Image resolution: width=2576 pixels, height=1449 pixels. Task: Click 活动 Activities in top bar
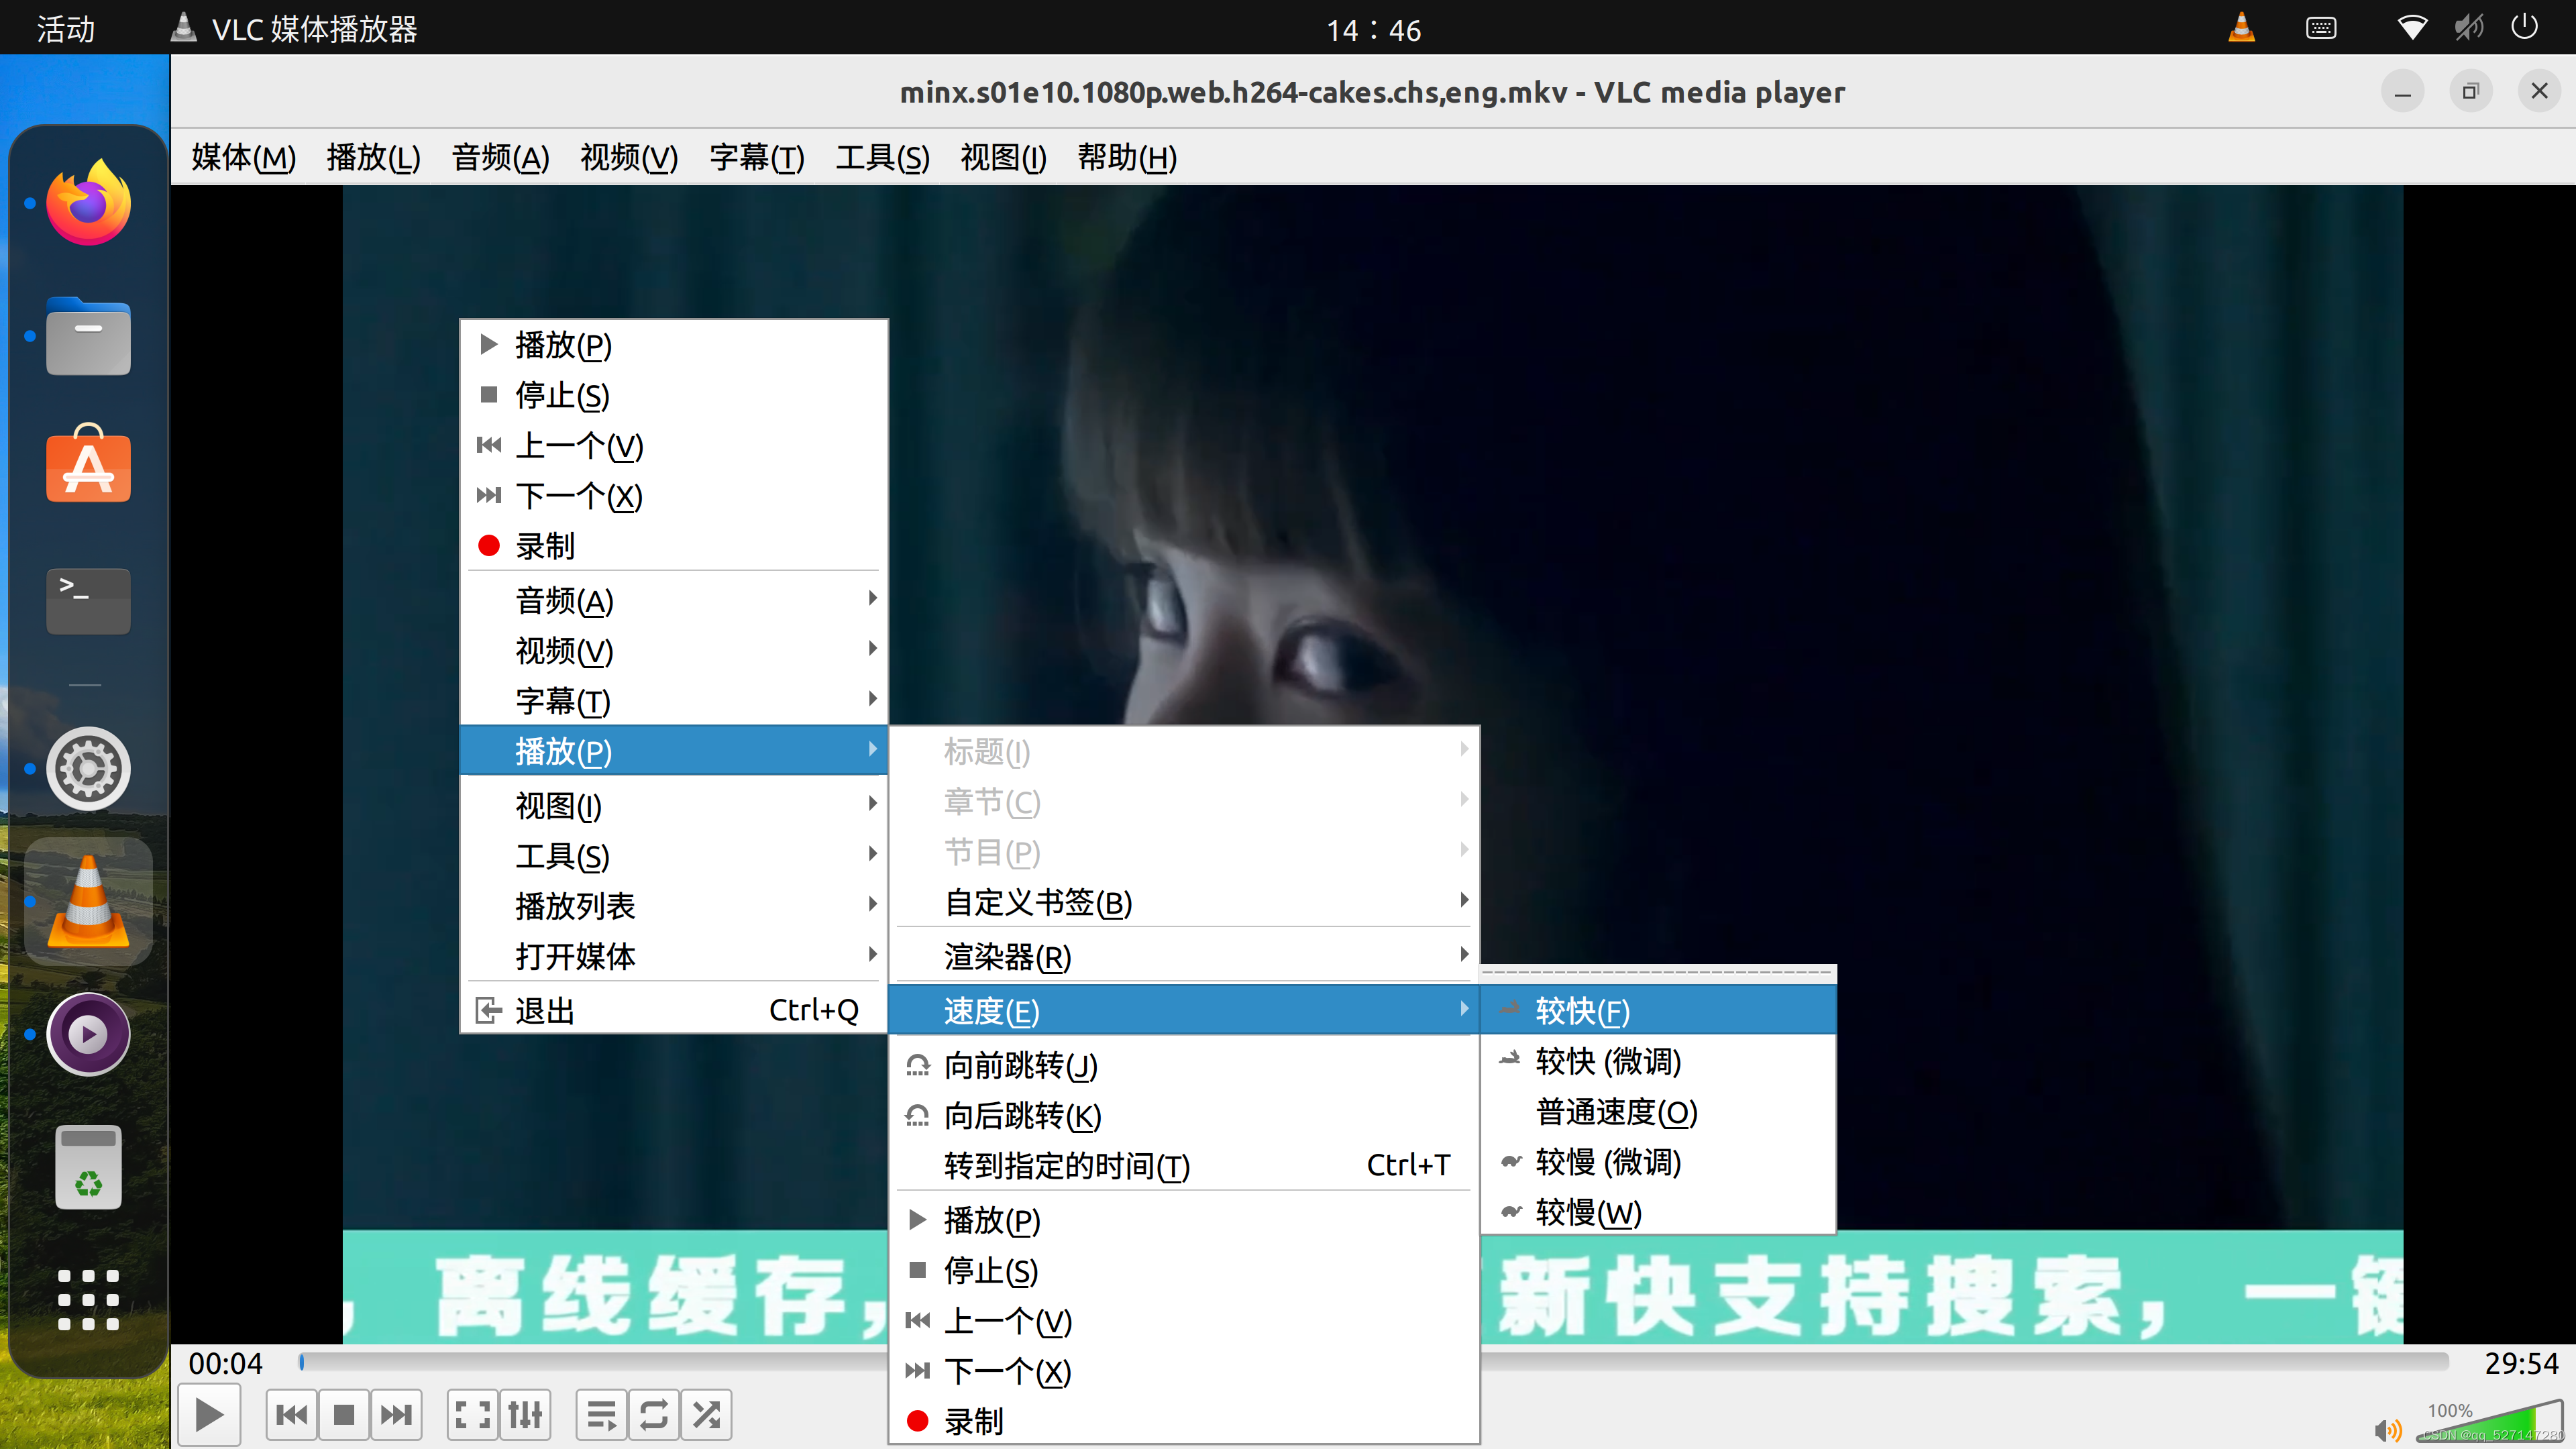tap(66, 29)
